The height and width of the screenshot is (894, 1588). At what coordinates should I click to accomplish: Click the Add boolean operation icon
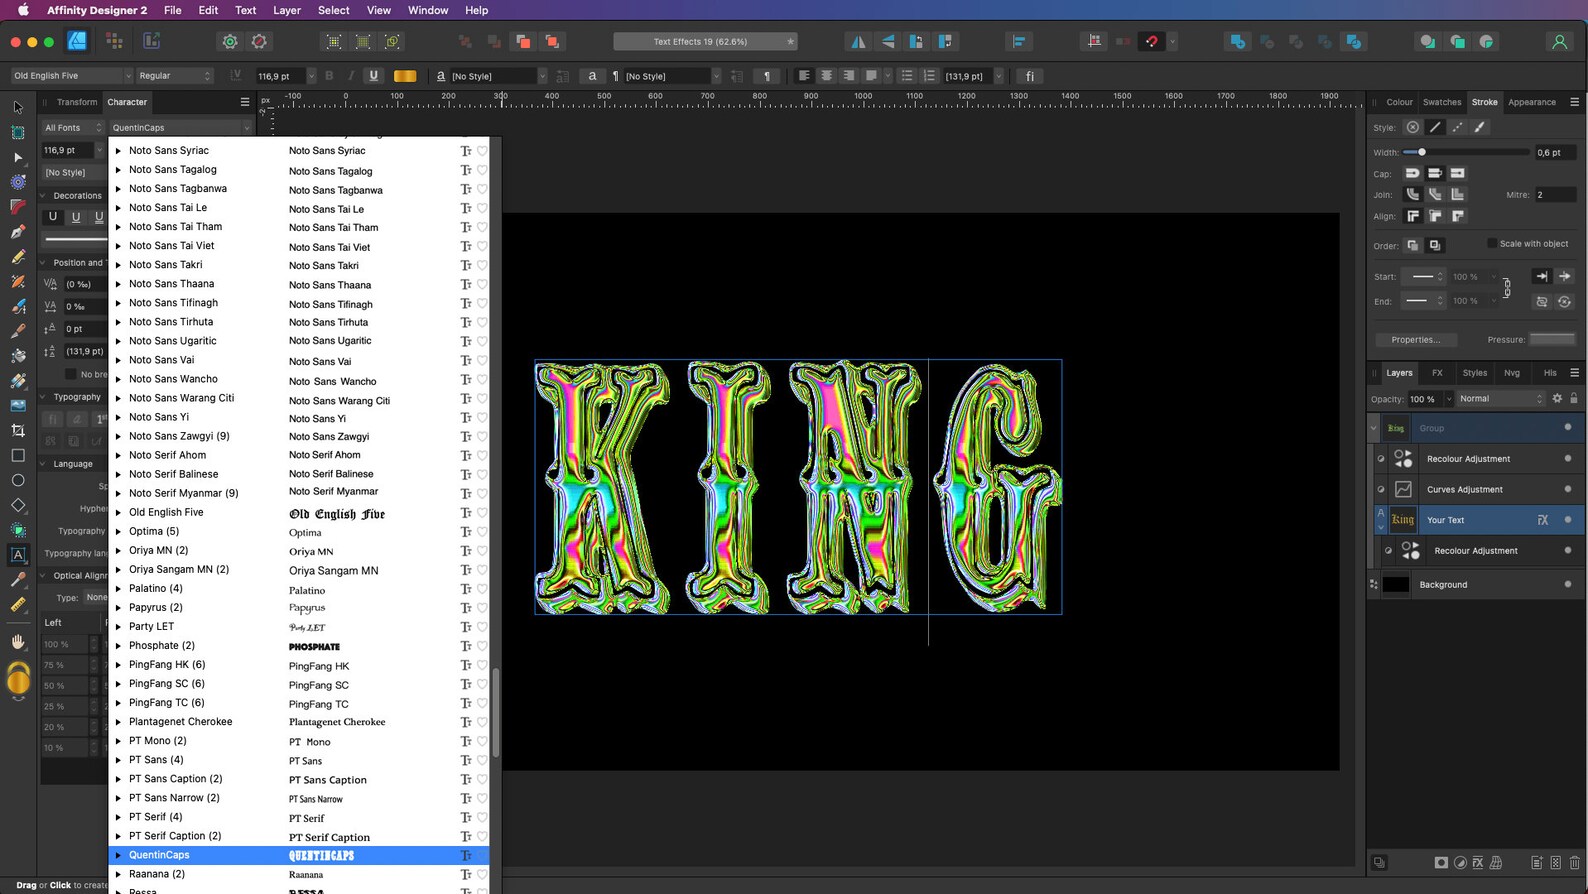[x=1238, y=41]
